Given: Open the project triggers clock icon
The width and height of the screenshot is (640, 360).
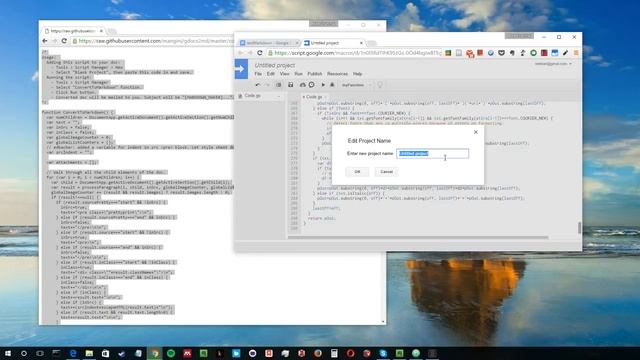Looking at the screenshot, I should [311, 85].
